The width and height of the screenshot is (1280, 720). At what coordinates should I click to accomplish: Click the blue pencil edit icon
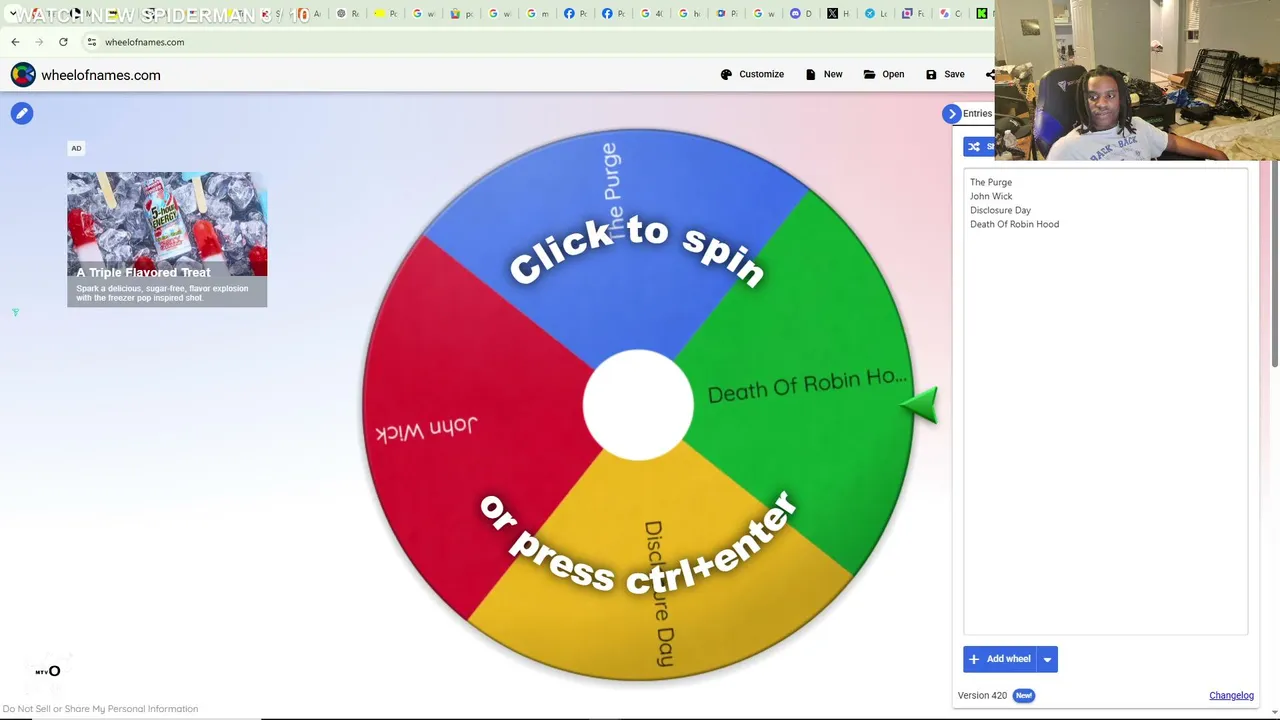pyautogui.click(x=22, y=113)
